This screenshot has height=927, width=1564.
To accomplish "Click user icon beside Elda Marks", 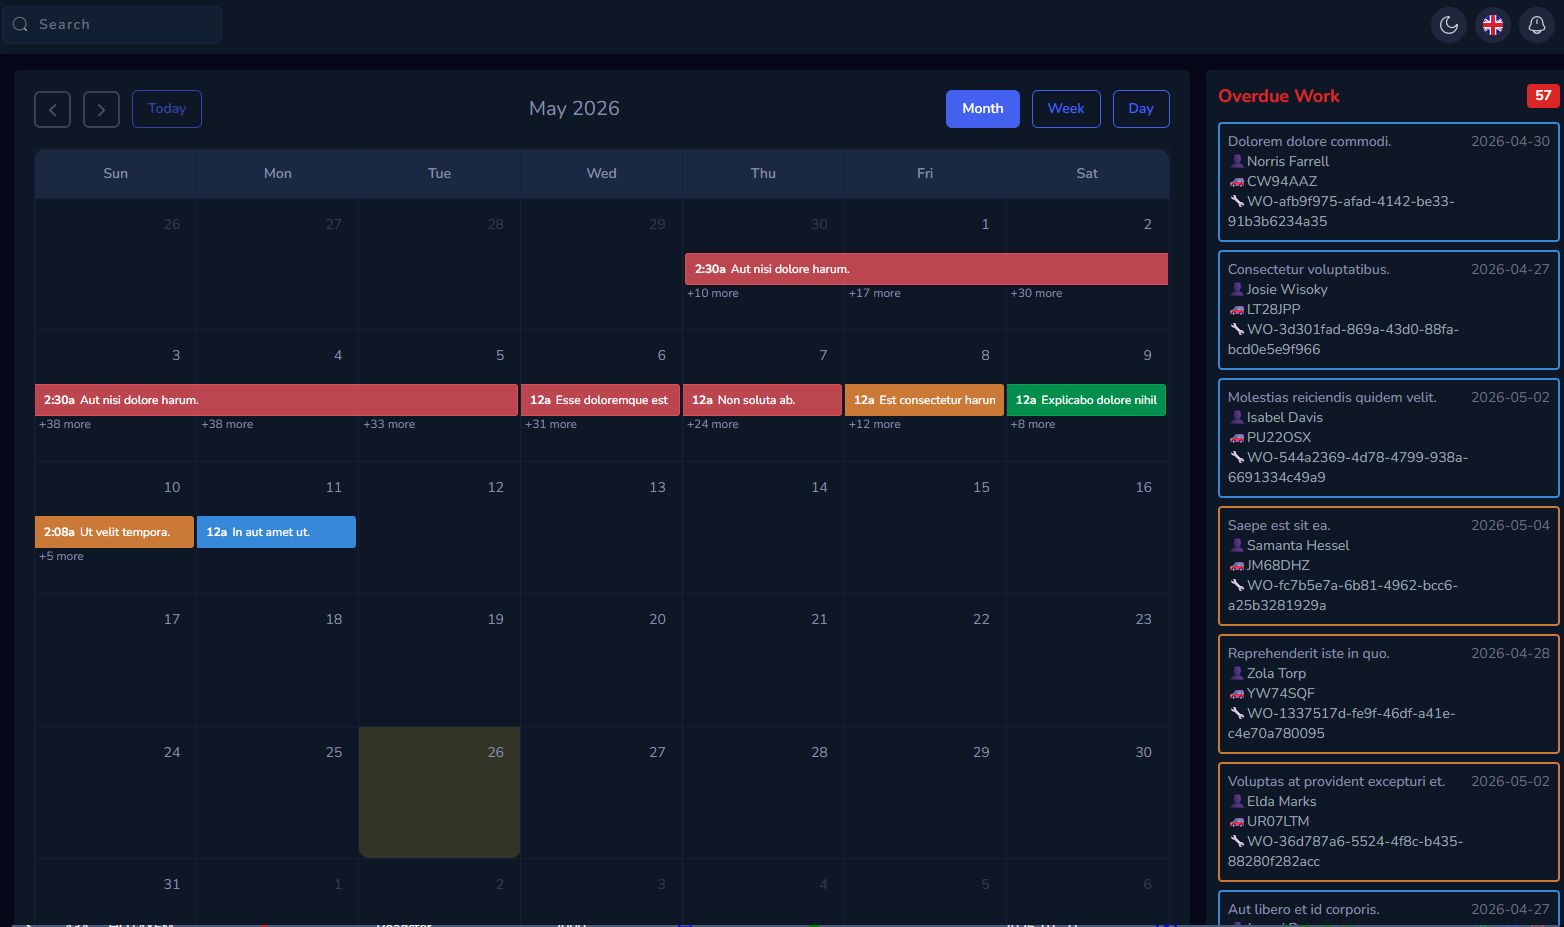I will pyautogui.click(x=1237, y=802).
